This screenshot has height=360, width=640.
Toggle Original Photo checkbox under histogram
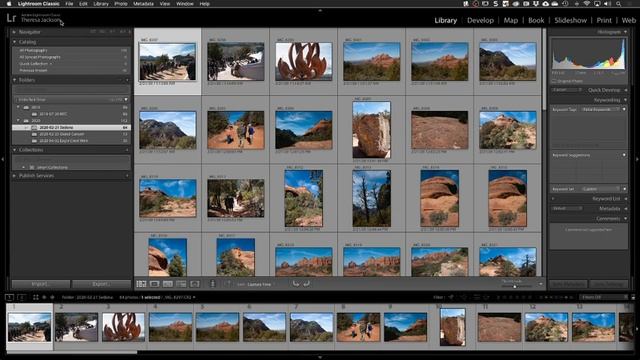click(554, 81)
